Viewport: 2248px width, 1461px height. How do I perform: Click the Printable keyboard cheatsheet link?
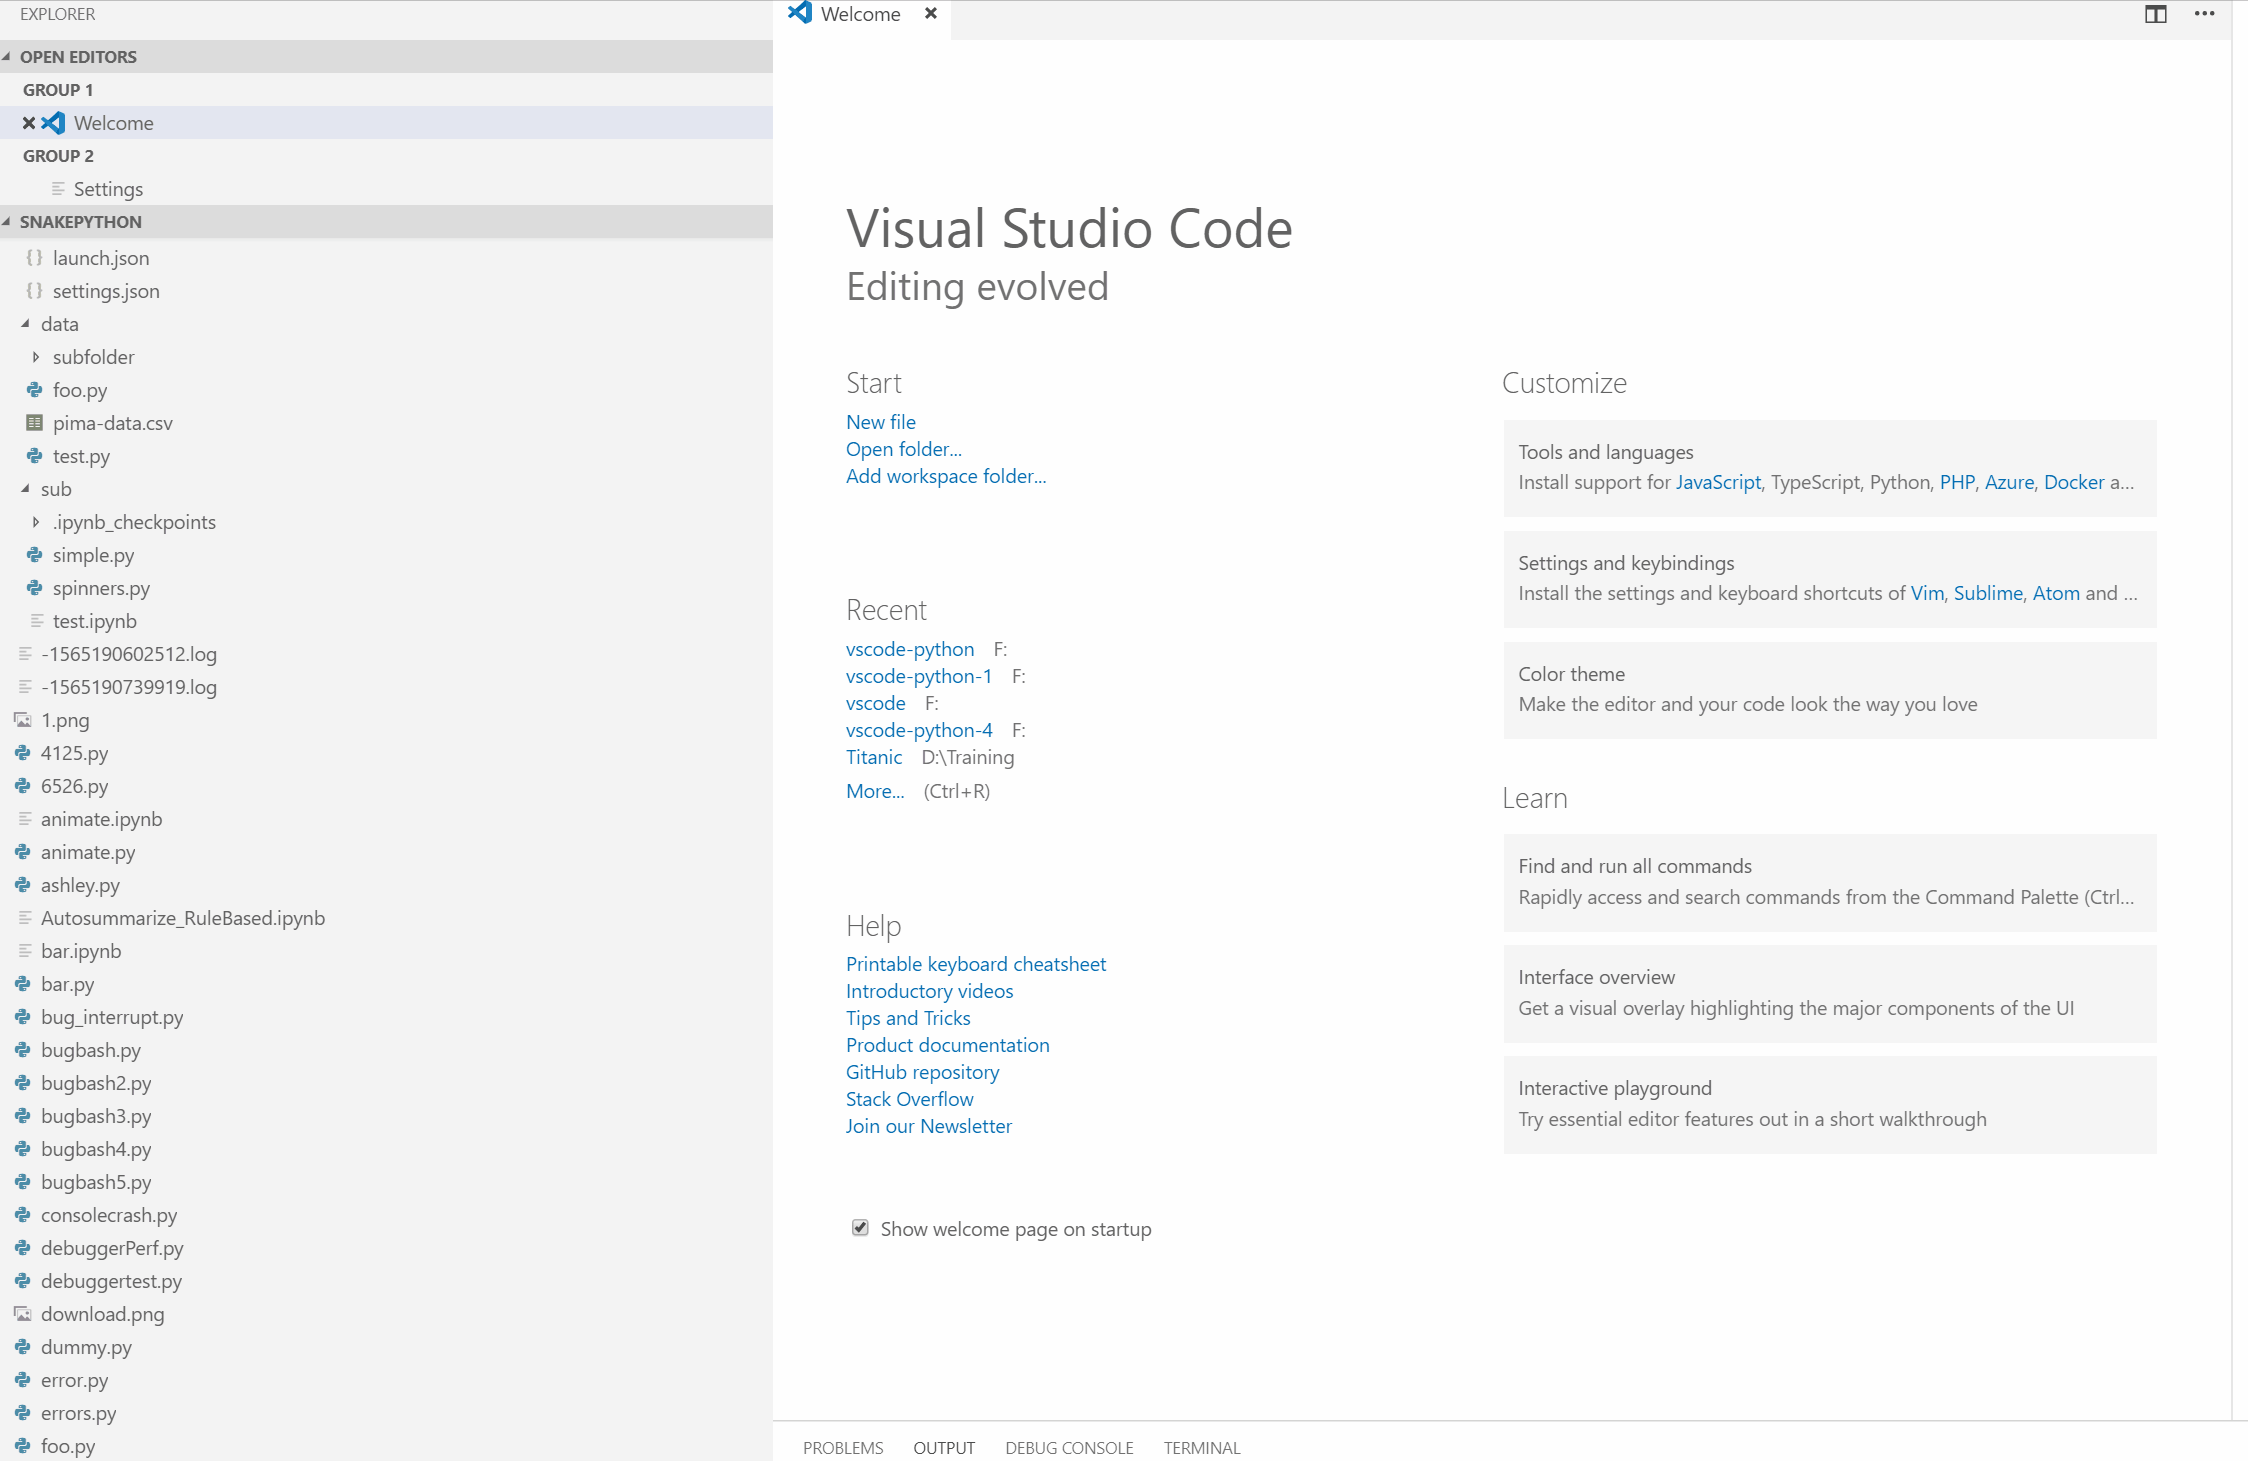976,964
